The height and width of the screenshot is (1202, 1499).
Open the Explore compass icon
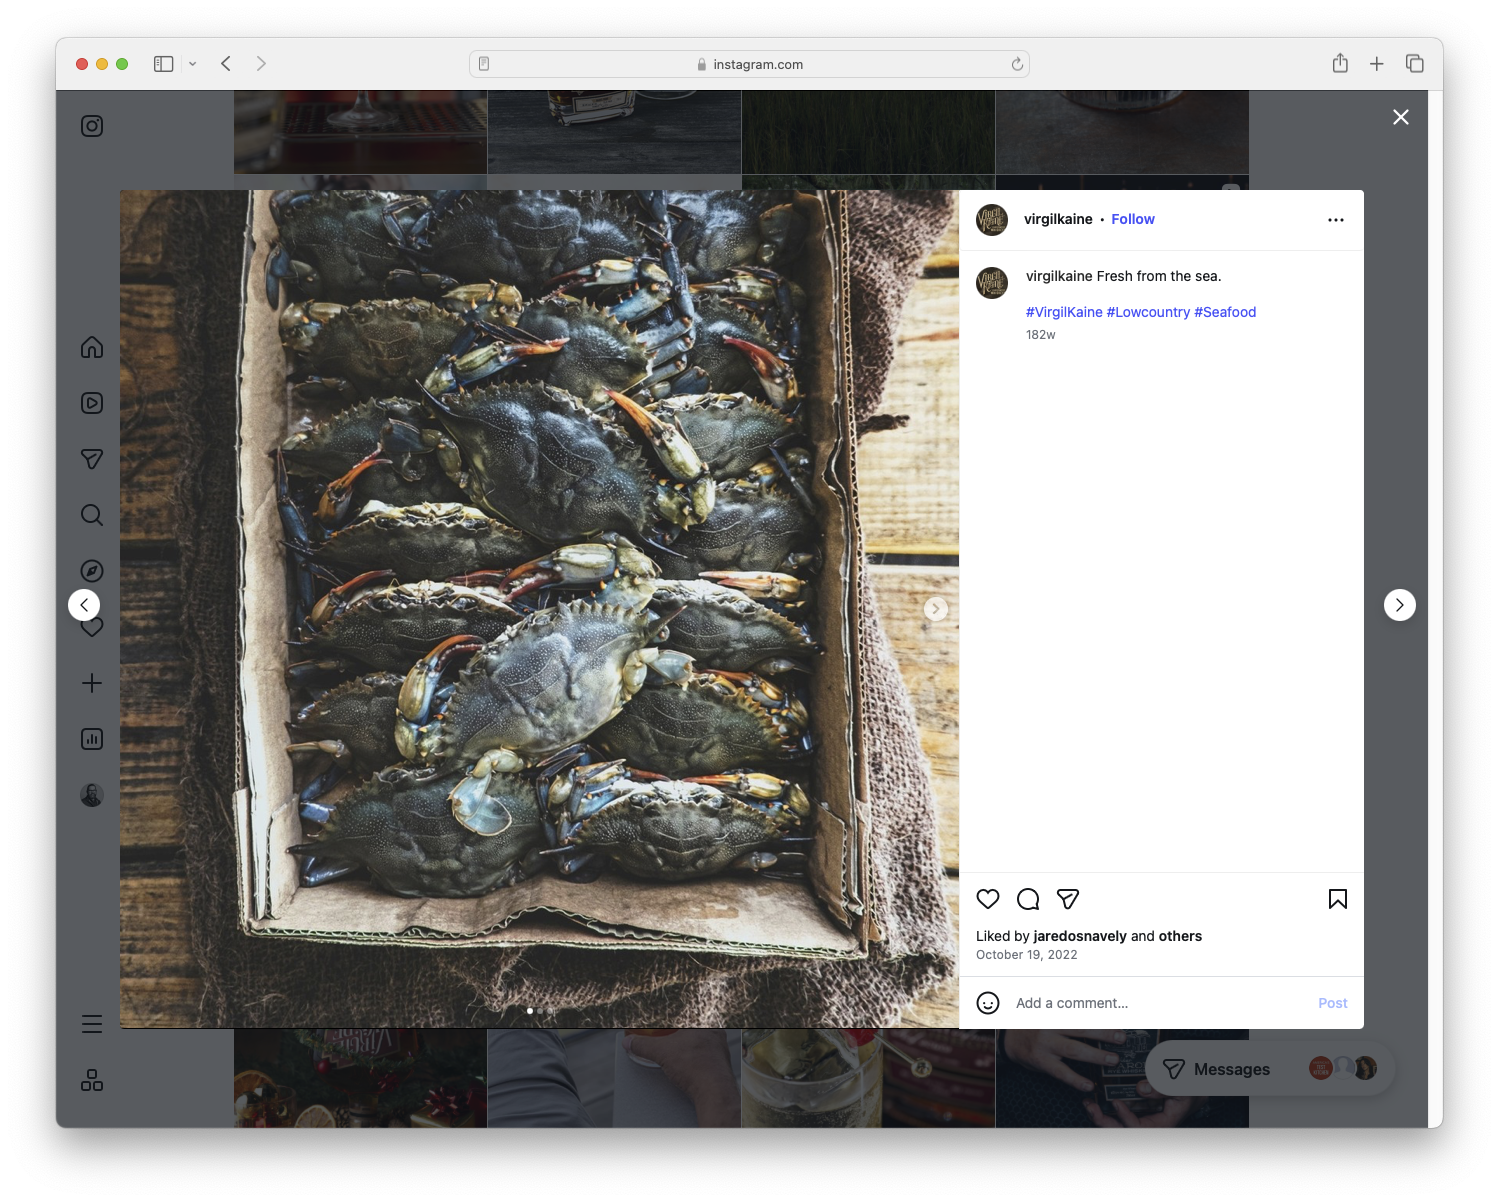(91, 571)
